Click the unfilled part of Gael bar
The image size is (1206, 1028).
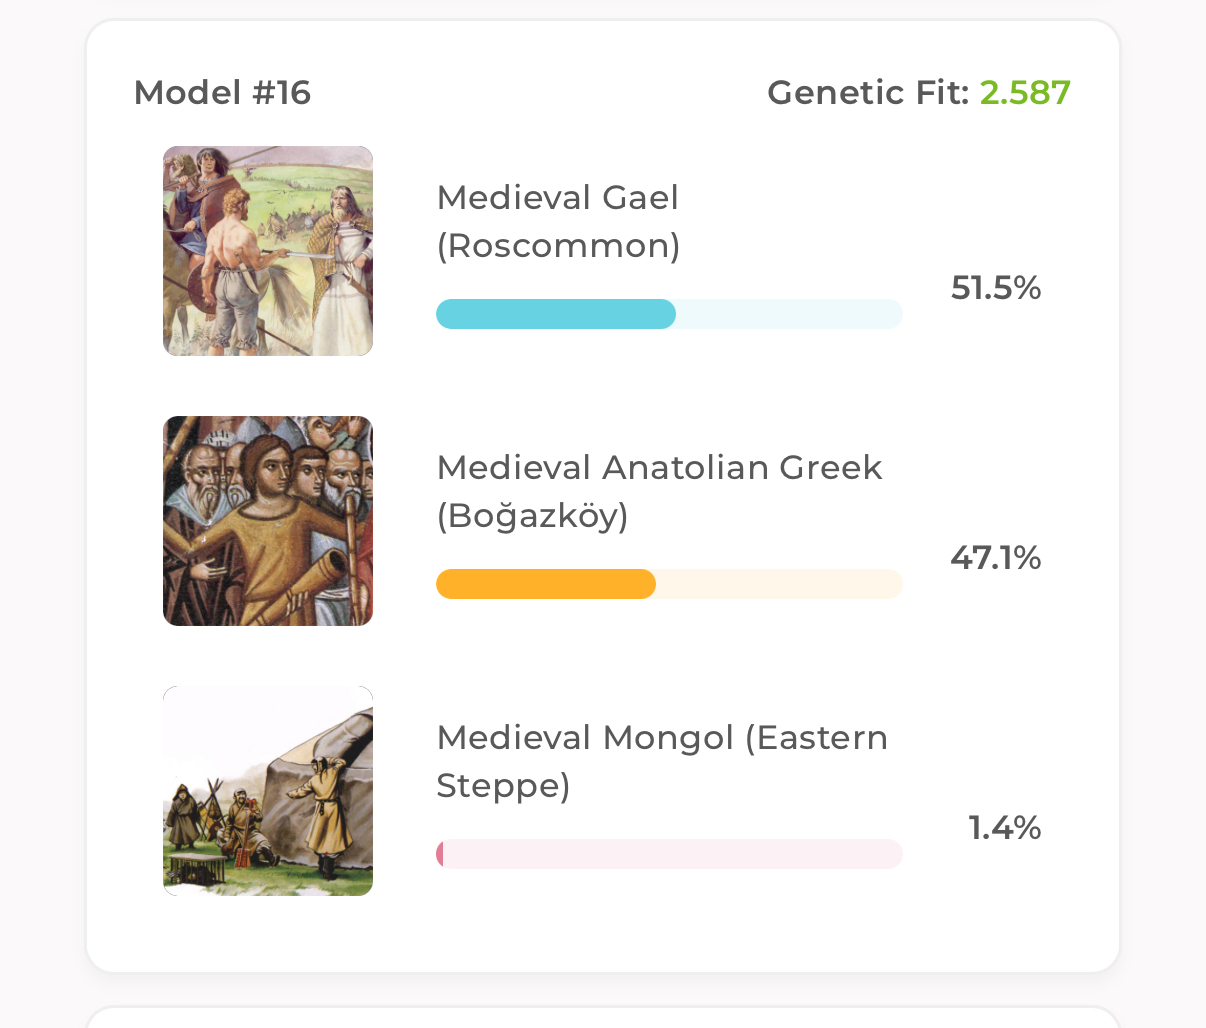[x=790, y=314]
